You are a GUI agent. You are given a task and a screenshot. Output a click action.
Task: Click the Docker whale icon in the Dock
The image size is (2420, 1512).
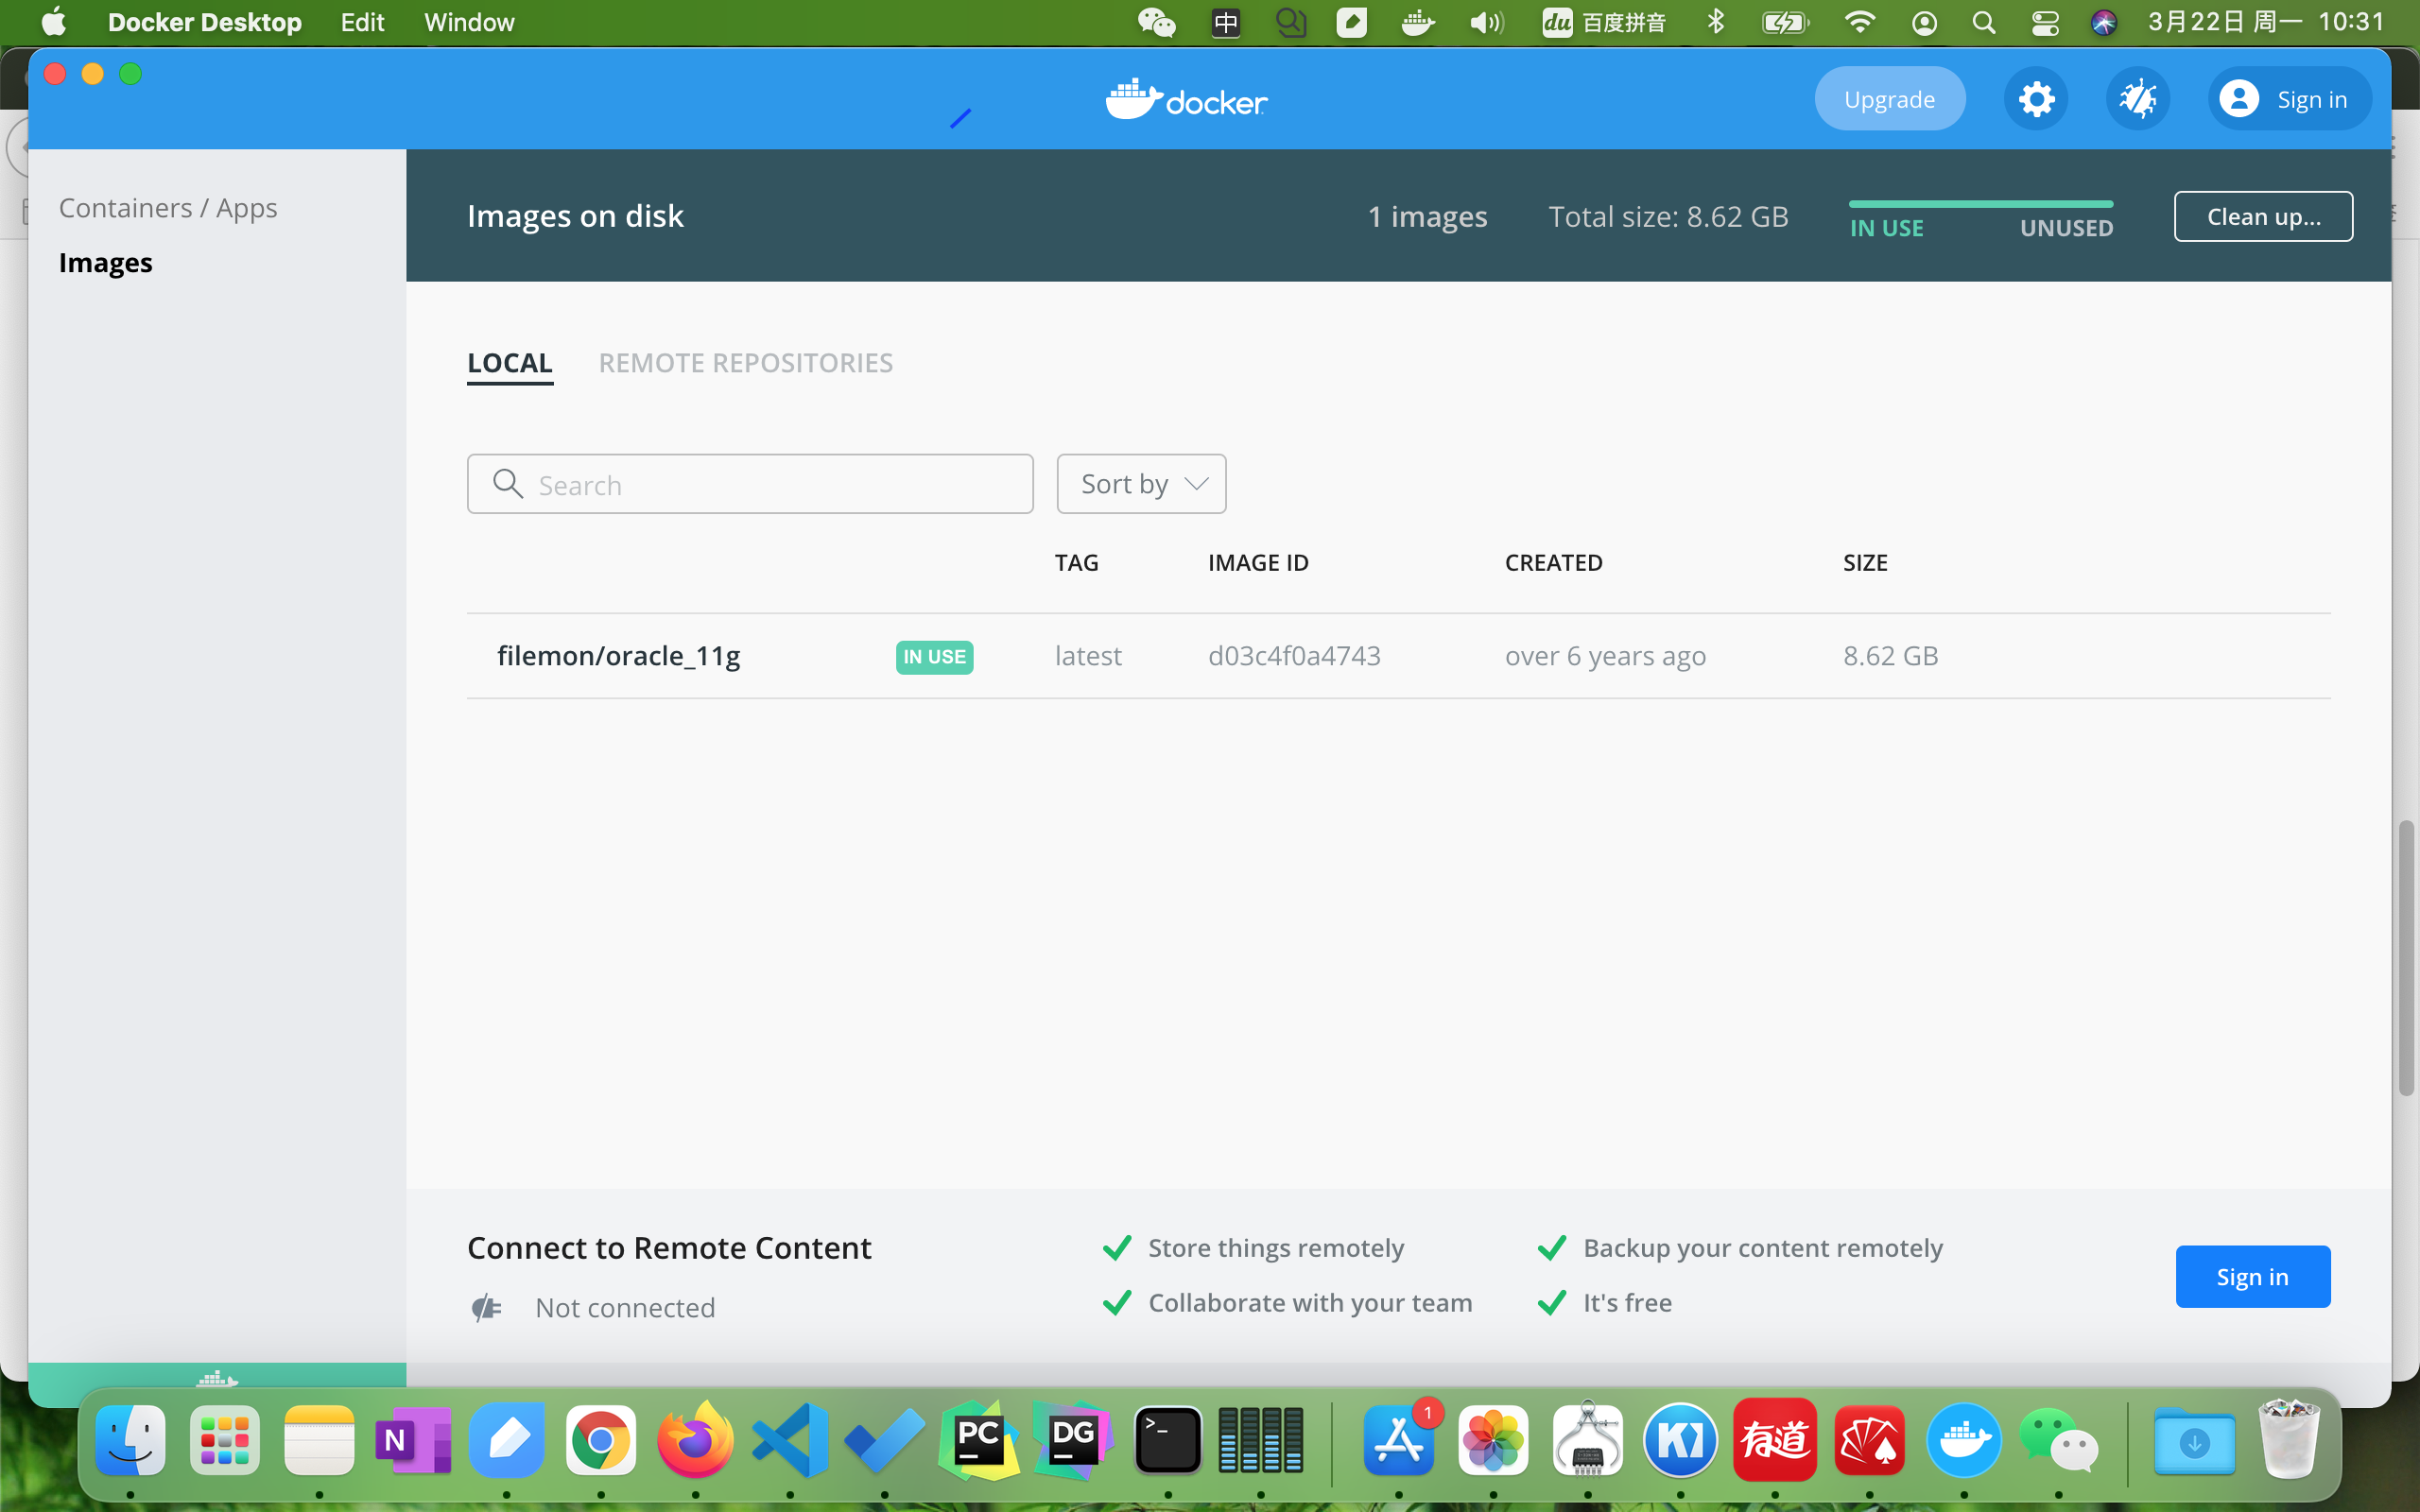(1963, 1440)
